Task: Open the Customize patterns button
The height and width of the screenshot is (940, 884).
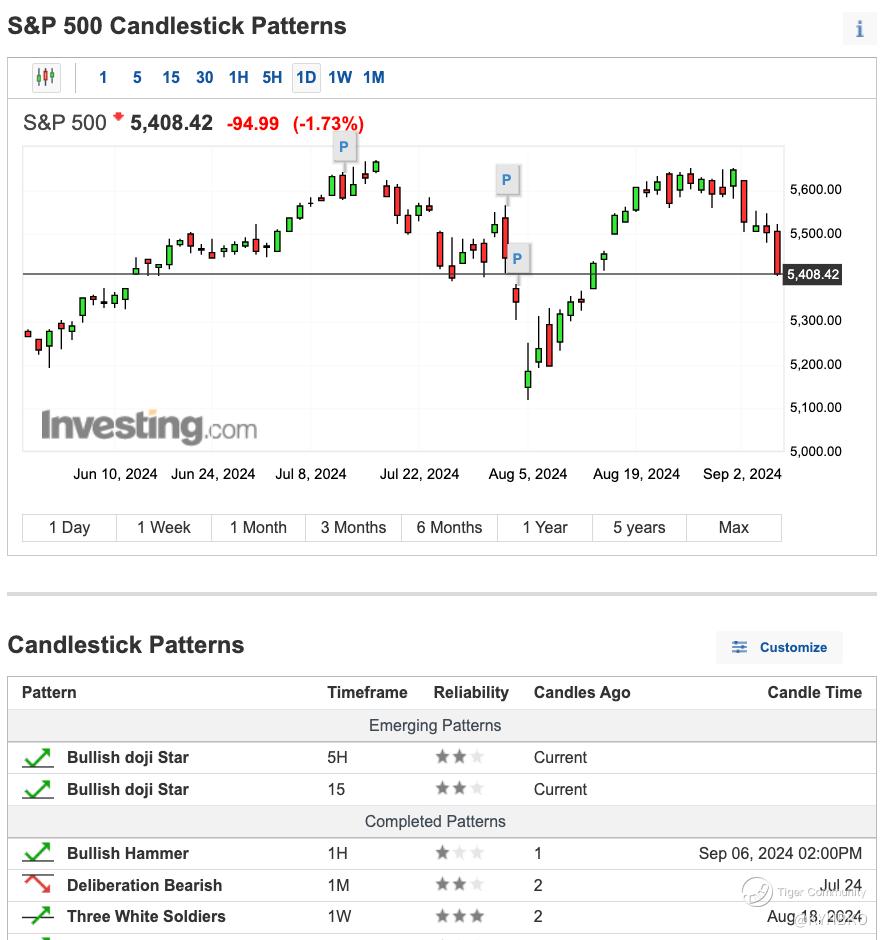Action: pyautogui.click(x=779, y=647)
